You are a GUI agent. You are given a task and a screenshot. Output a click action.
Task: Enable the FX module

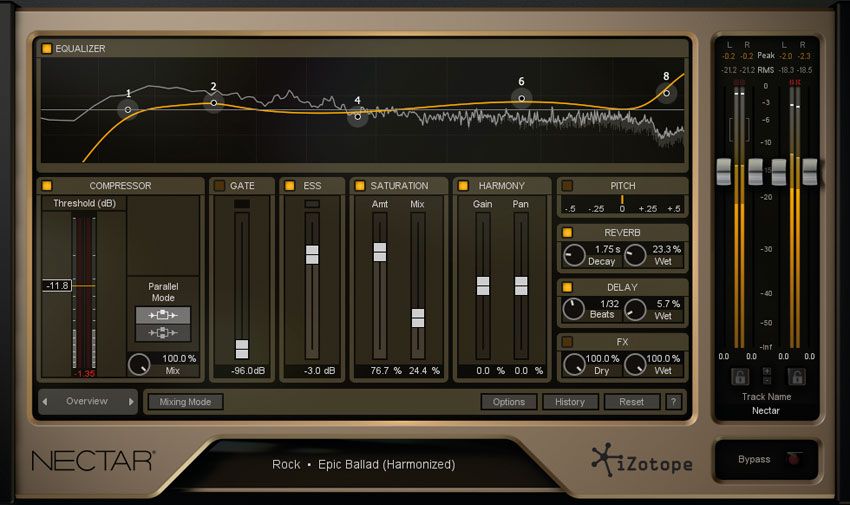(568, 342)
